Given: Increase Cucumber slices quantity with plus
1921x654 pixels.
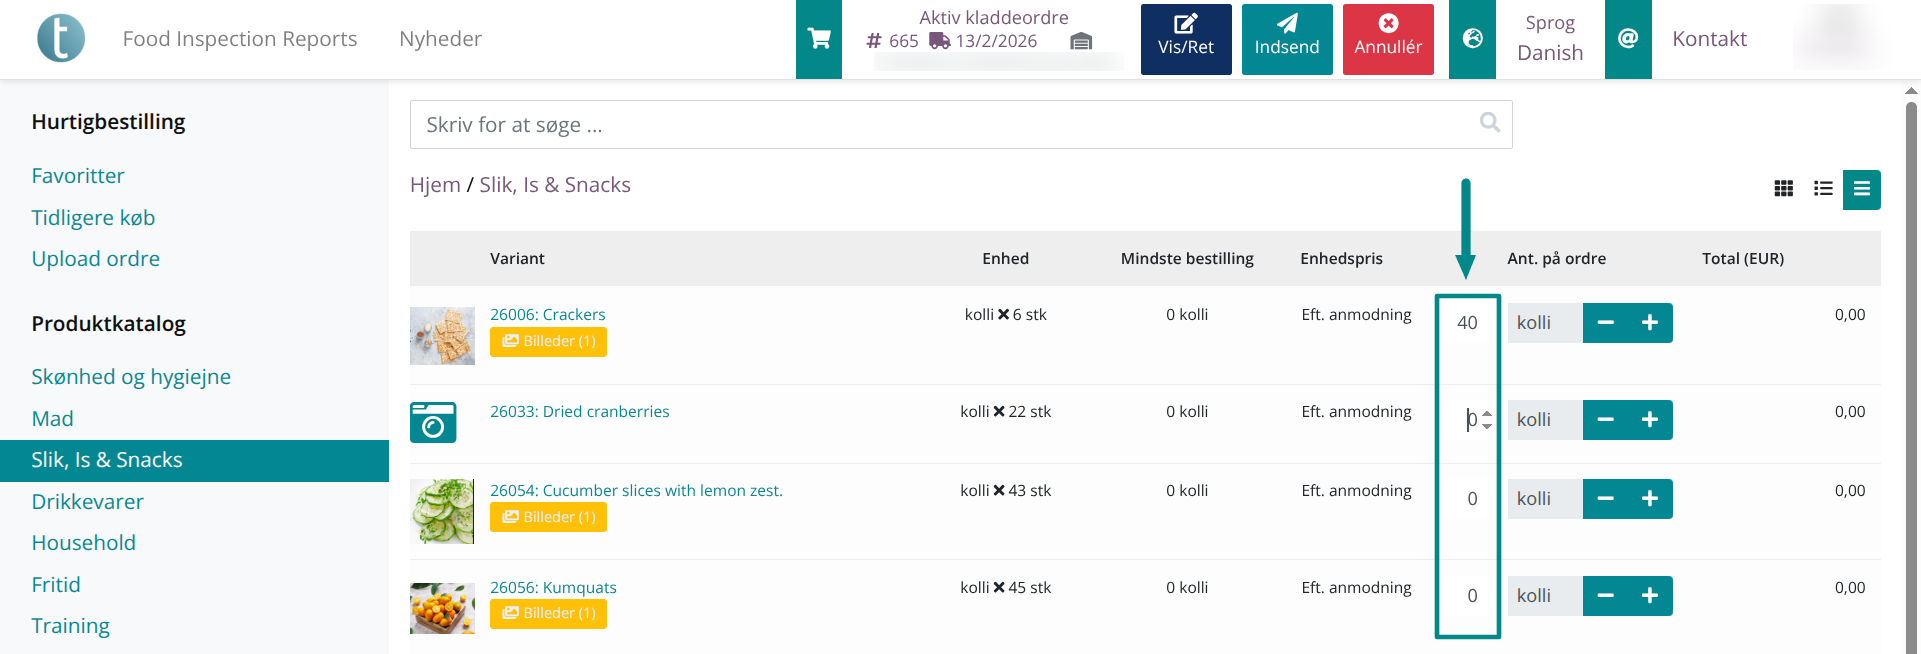Looking at the screenshot, I should [x=1650, y=499].
